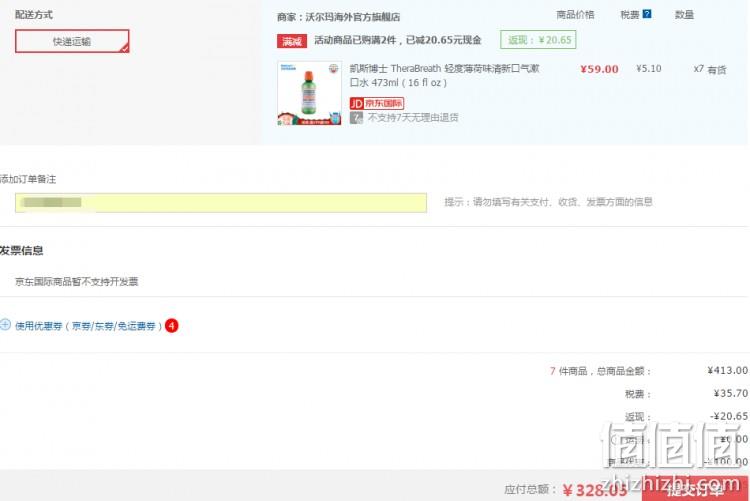Click the 税费 column header label
Screen dimensions: 750x501
[629, 15]
